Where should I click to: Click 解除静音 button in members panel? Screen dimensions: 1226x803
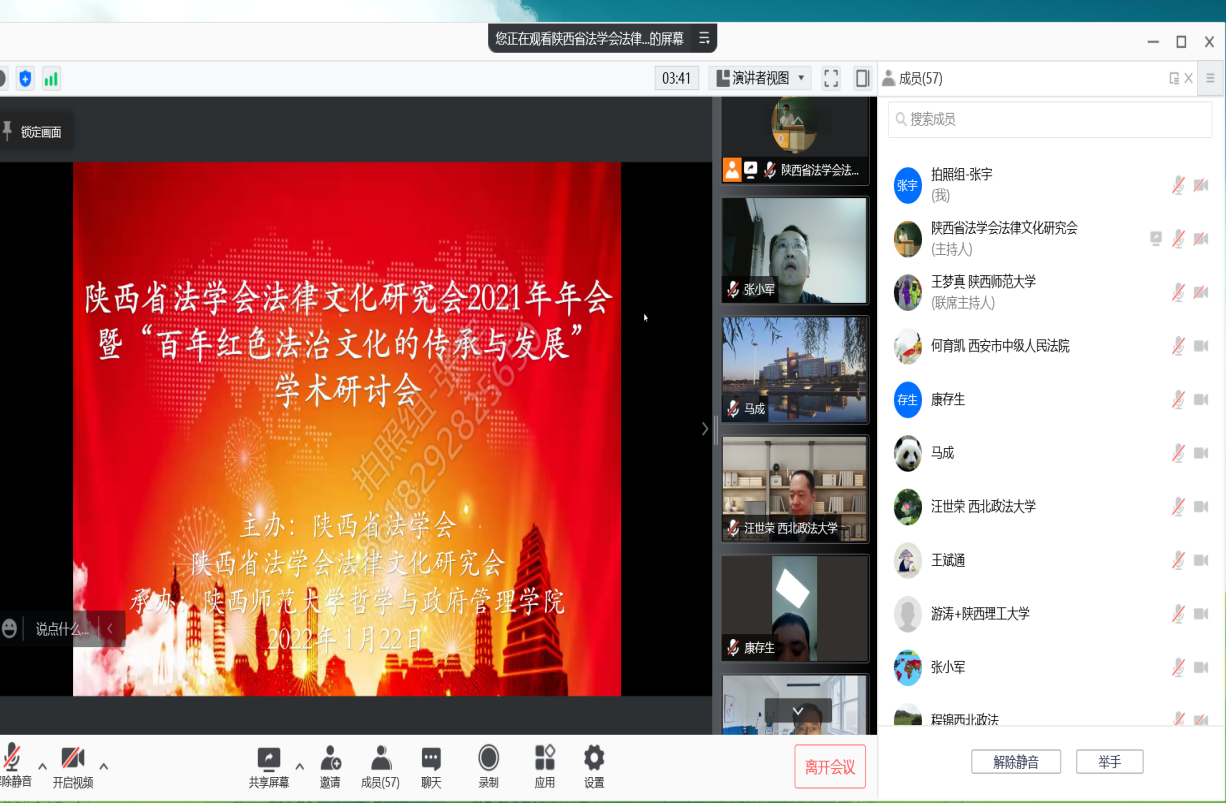(1016, 762)
